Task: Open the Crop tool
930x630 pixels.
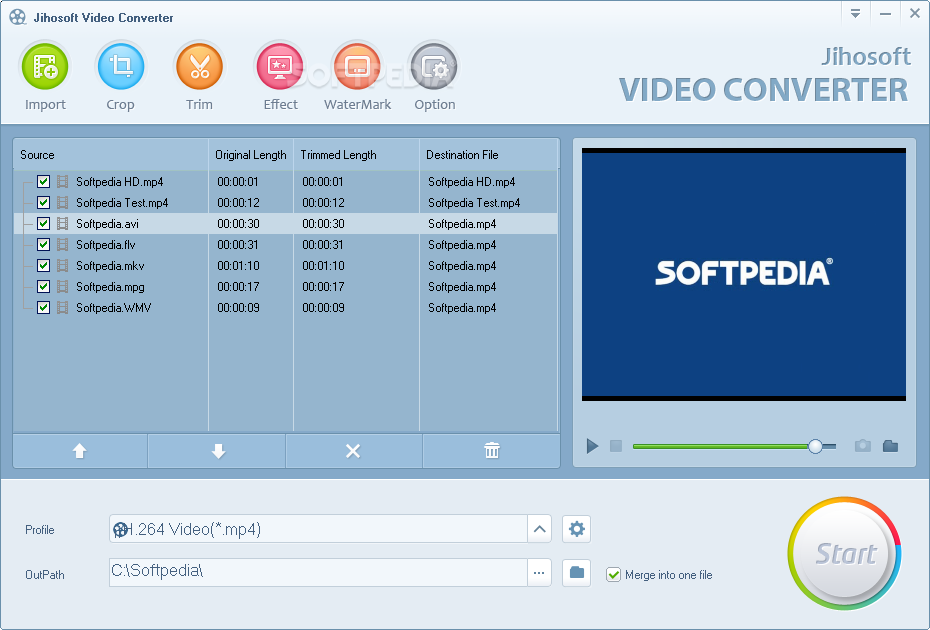Action: click(120, 66)
